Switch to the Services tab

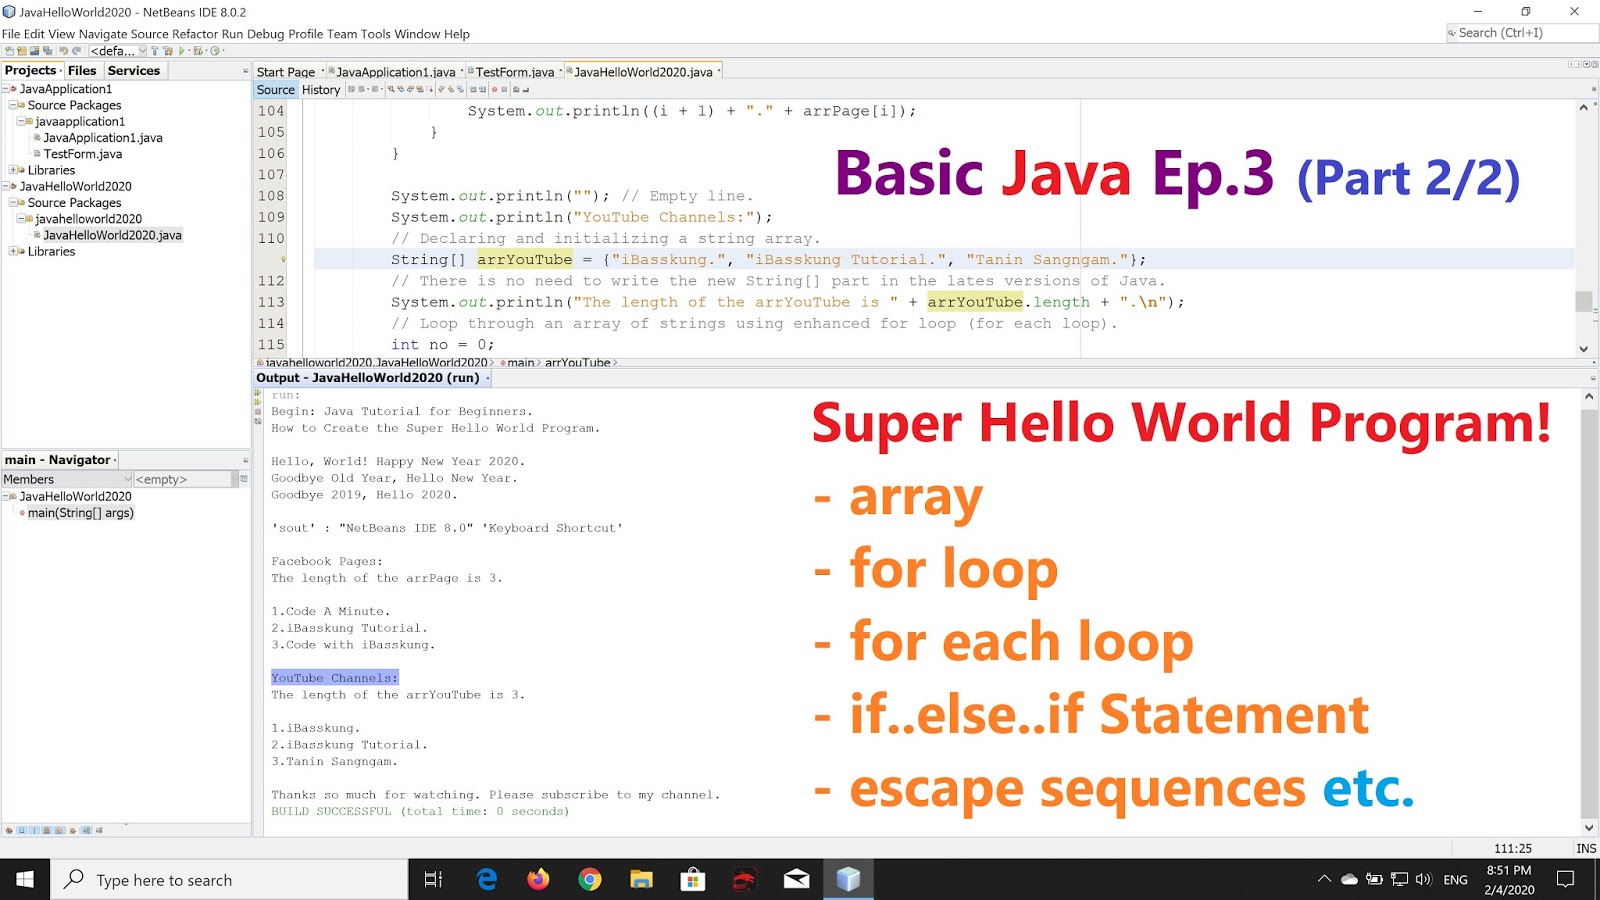pos(134,70)
